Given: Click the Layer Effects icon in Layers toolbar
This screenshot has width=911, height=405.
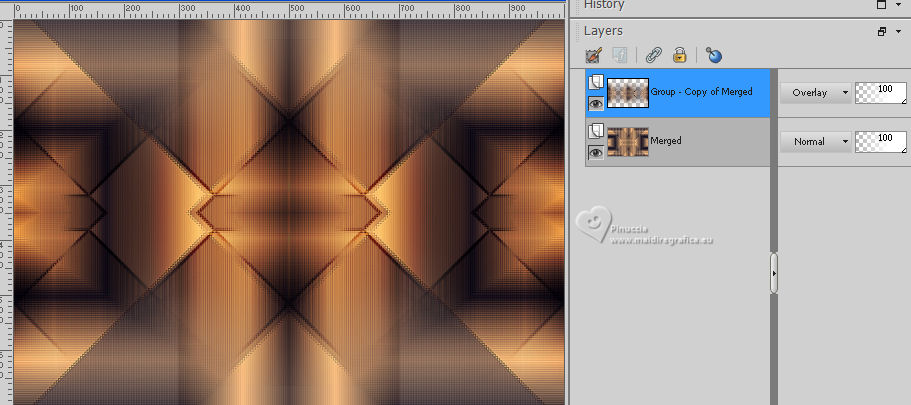Looking at the screenshot, I should click(x=620, y=55).
